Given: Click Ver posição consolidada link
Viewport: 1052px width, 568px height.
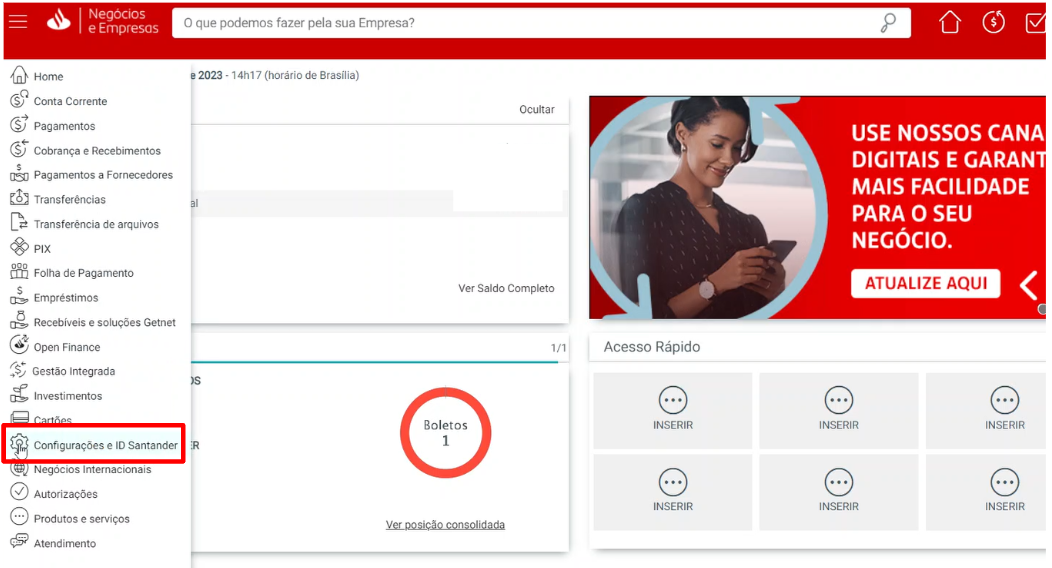Looking at the screenshot, I should (x=445, y=525).
